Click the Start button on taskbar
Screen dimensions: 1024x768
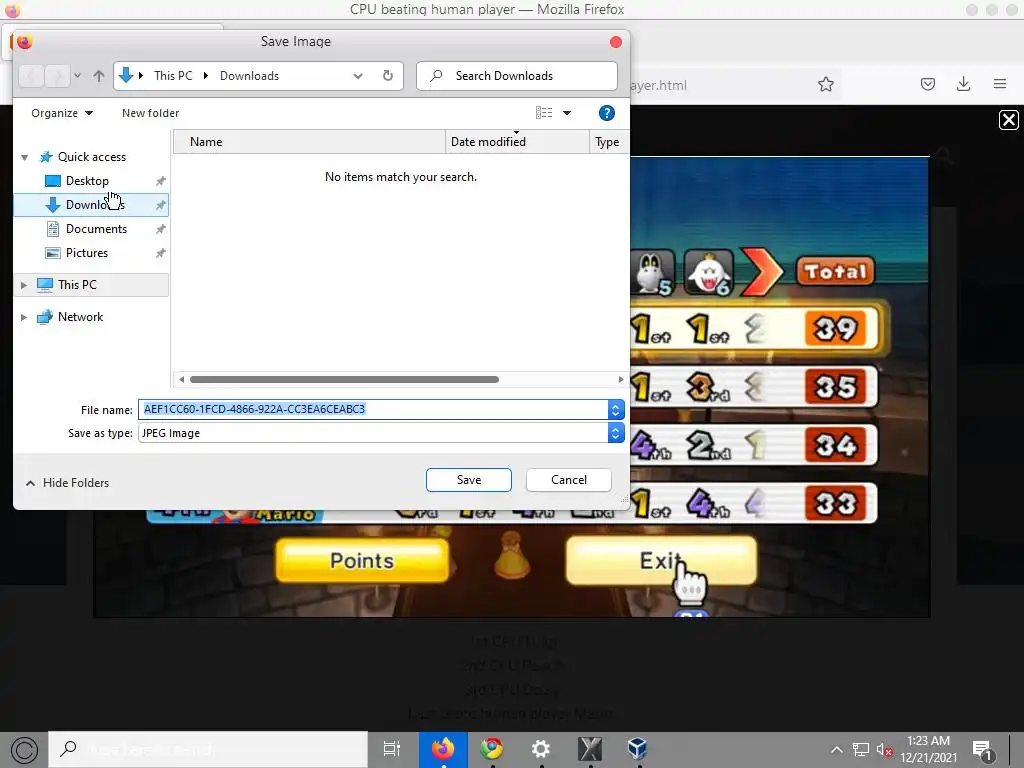pos(24,750)
